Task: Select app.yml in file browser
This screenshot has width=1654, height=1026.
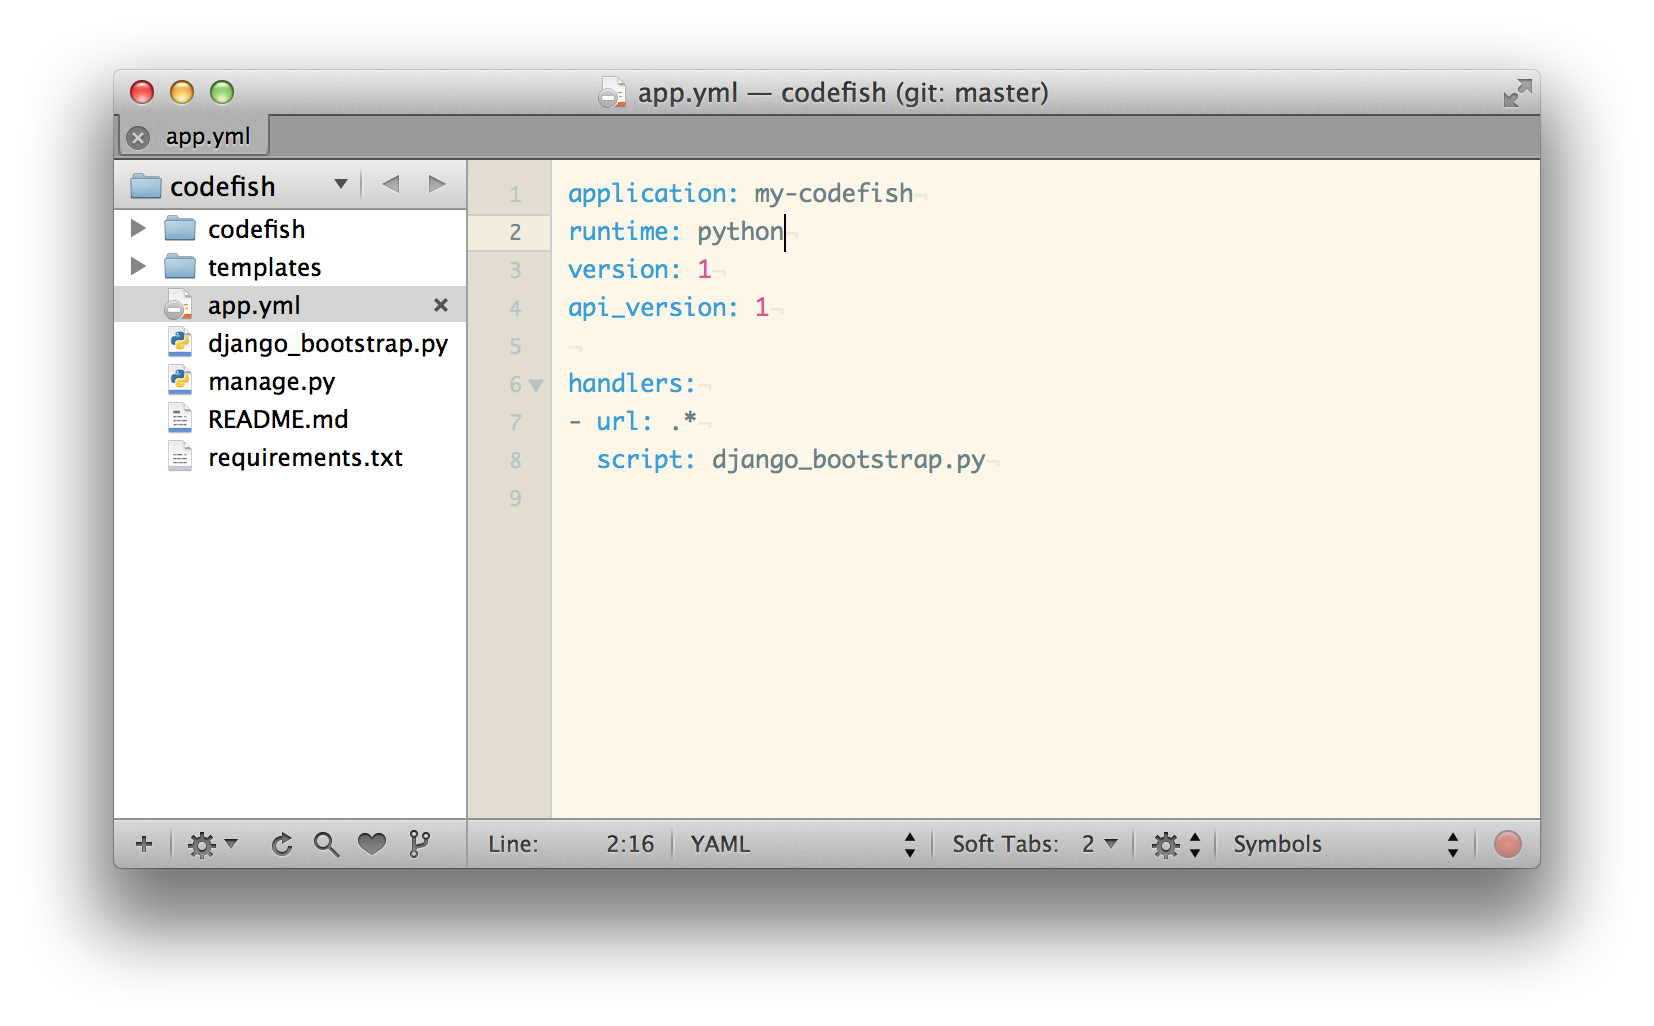Action: pos(290,305)
